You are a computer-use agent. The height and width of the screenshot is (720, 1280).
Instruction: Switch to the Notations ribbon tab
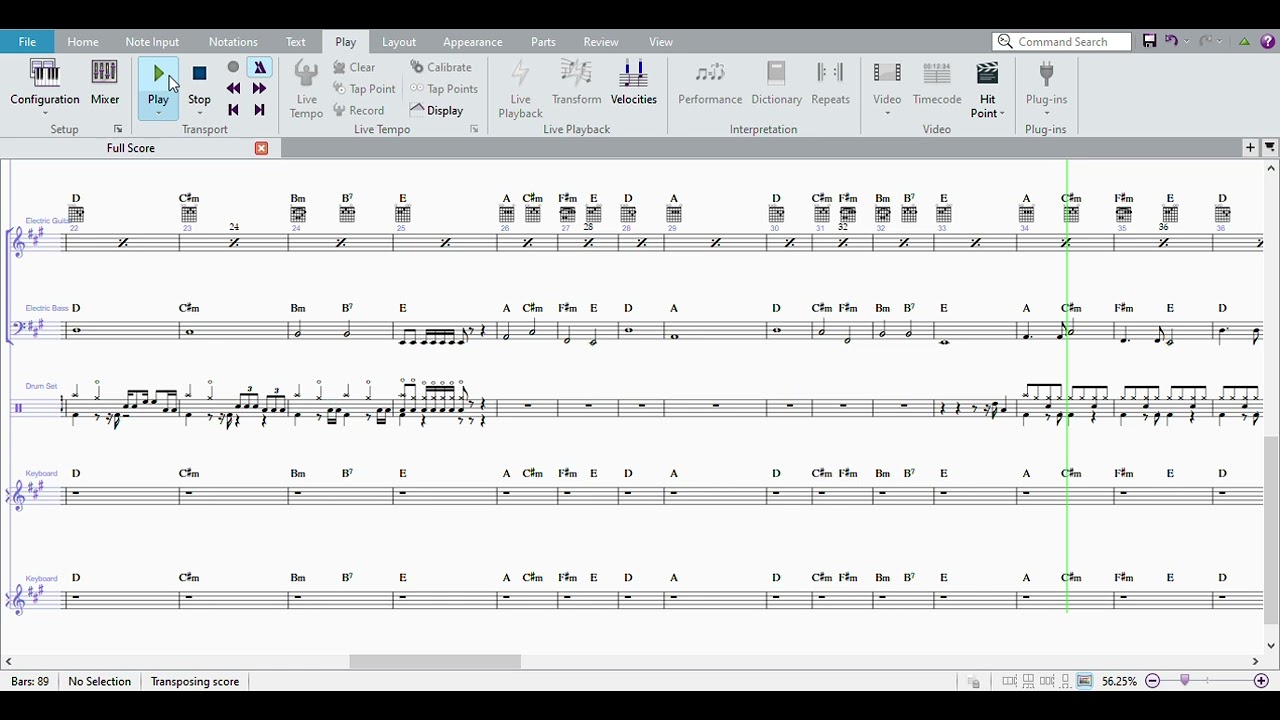233,42
